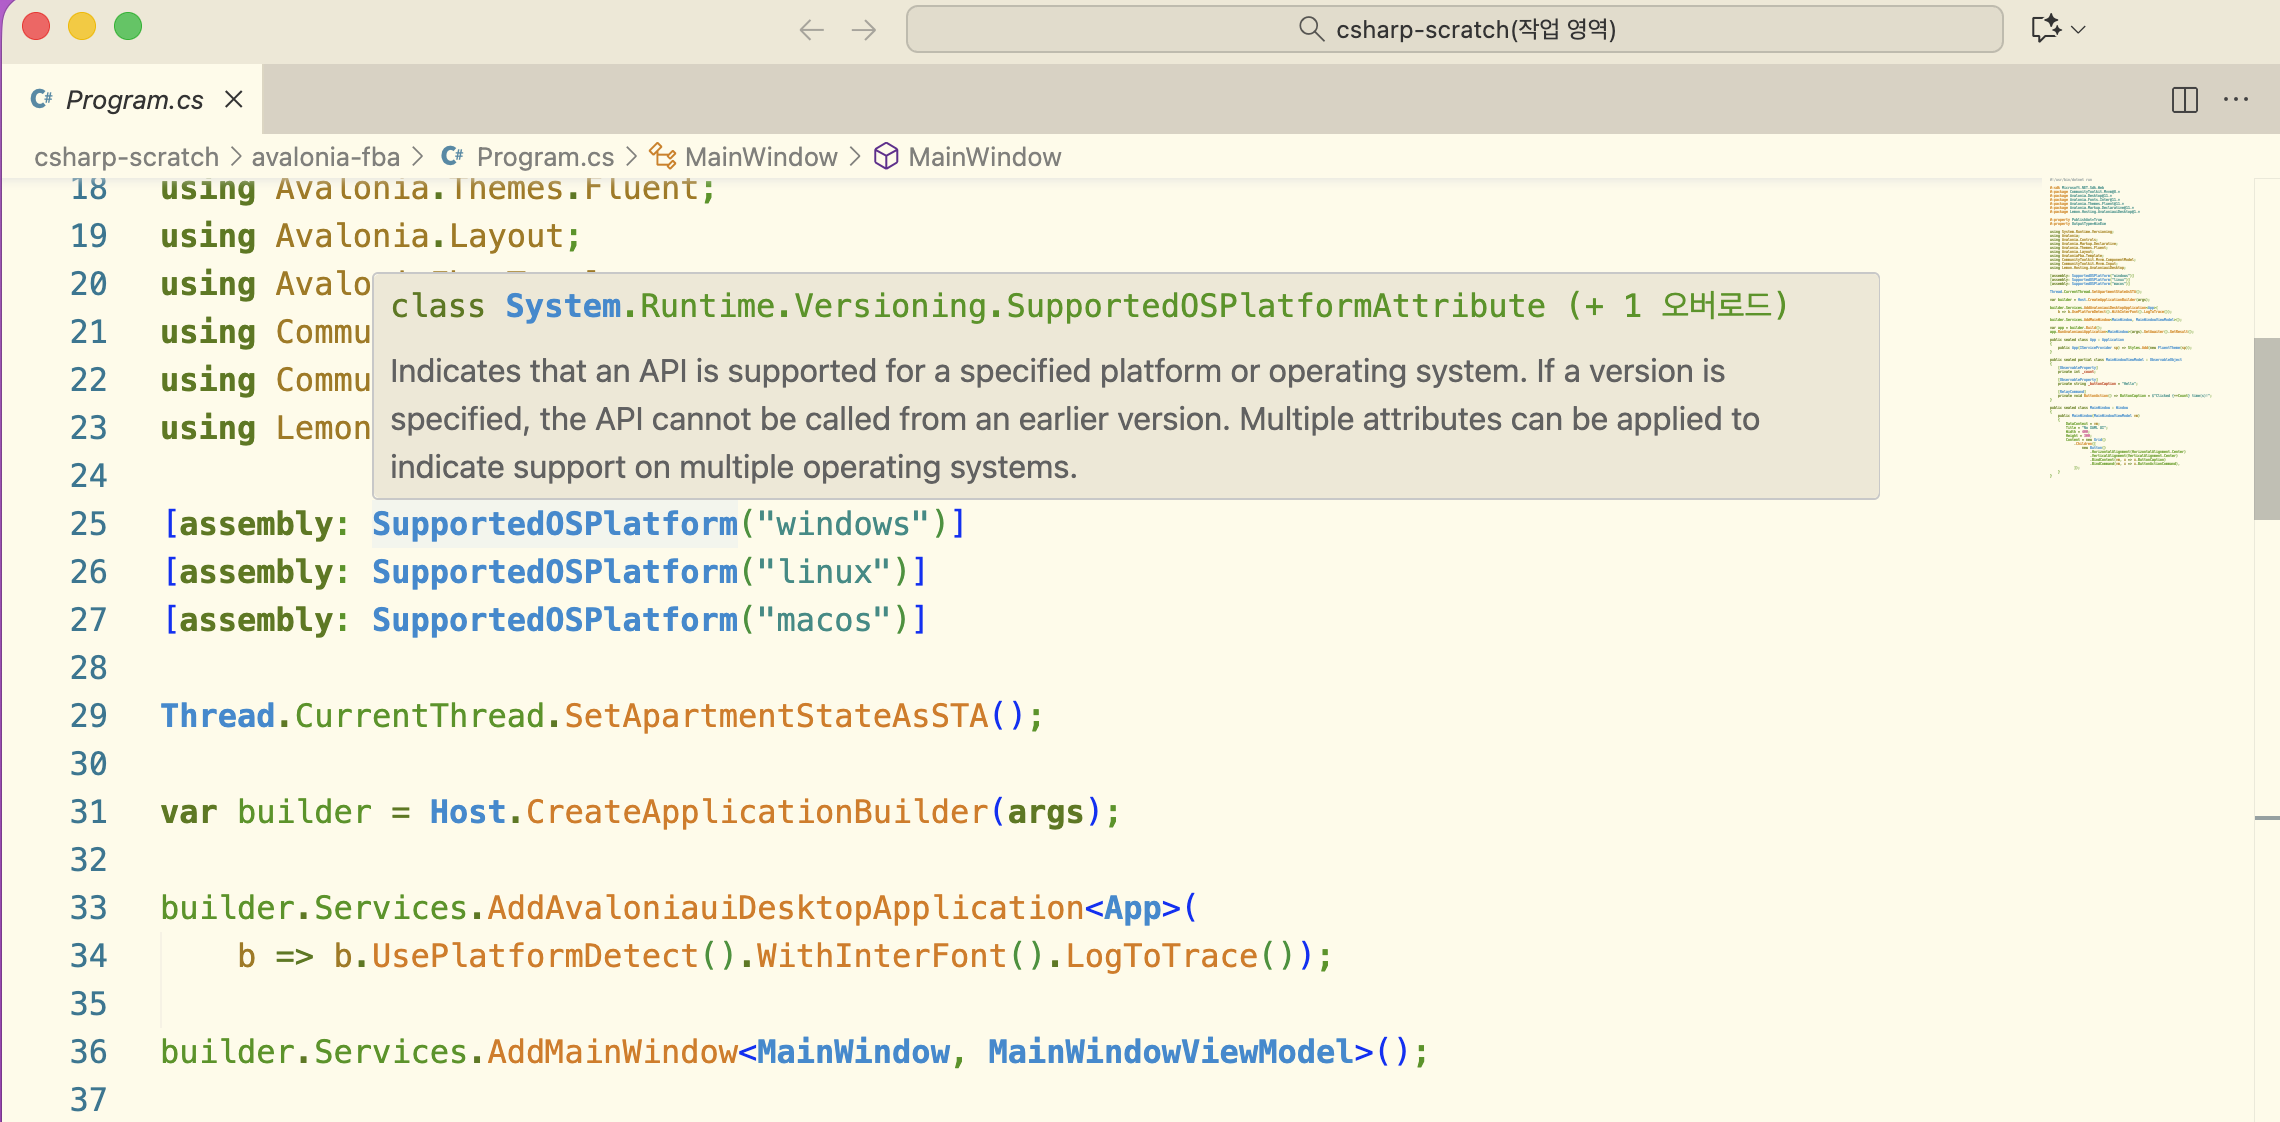Click line number 31 in gutter

[88, 812]
